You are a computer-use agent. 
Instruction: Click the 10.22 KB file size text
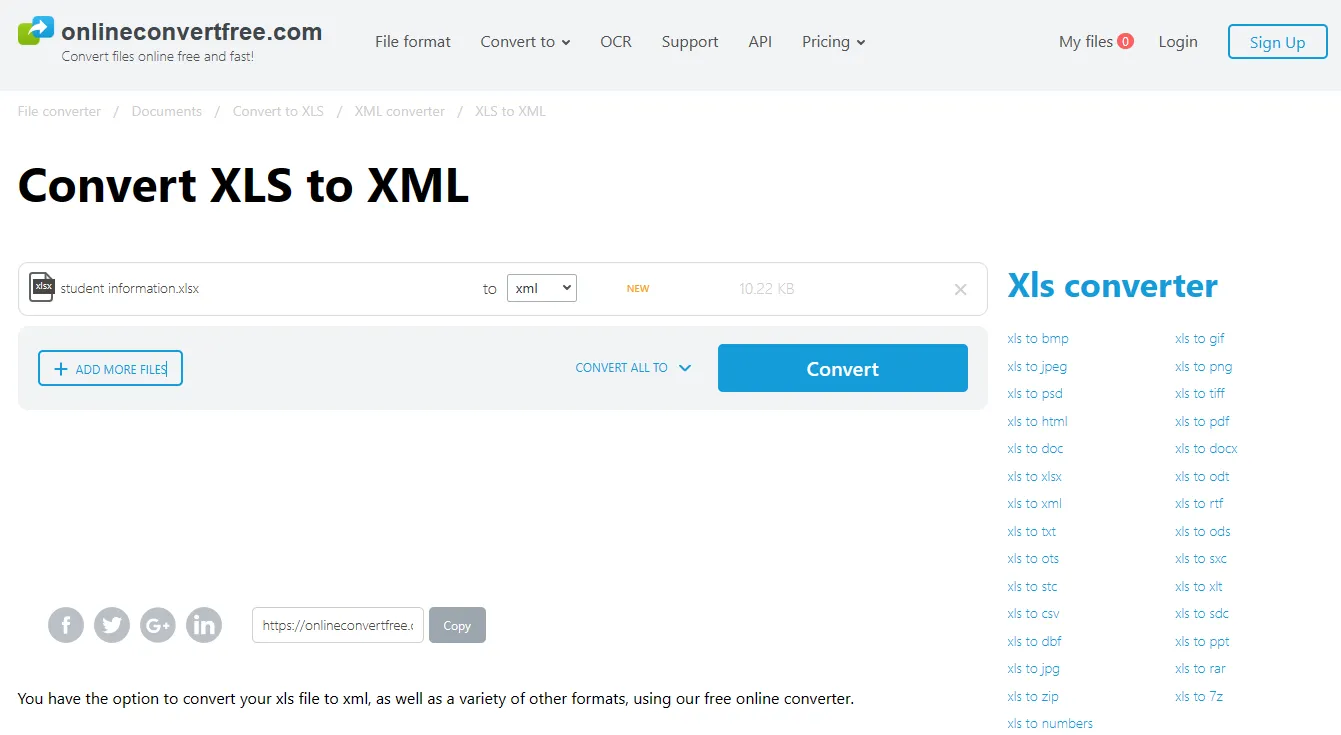(767, 288)
